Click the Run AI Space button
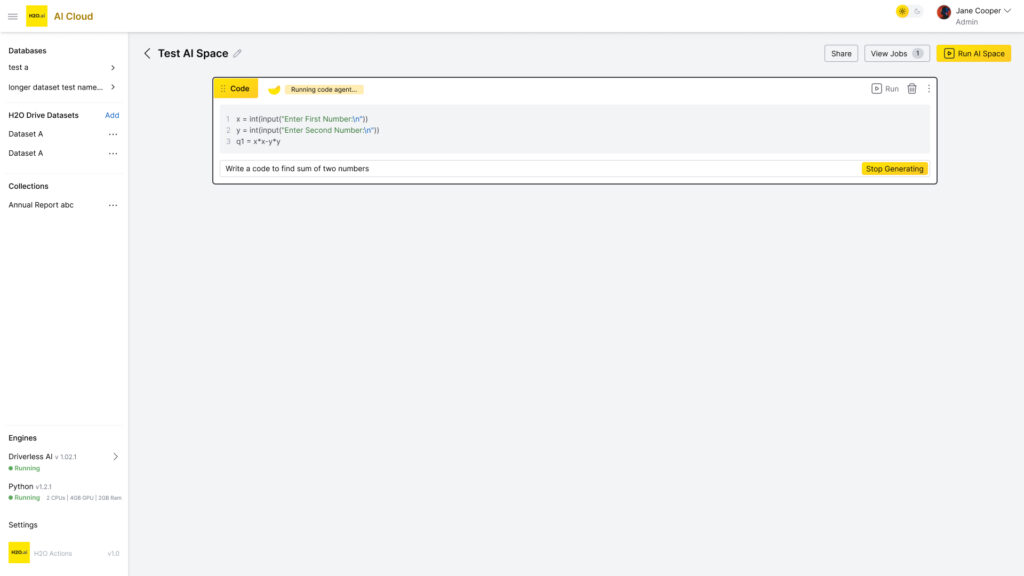The height and width of the screenshot is (576, 1024). pos(973,54)
